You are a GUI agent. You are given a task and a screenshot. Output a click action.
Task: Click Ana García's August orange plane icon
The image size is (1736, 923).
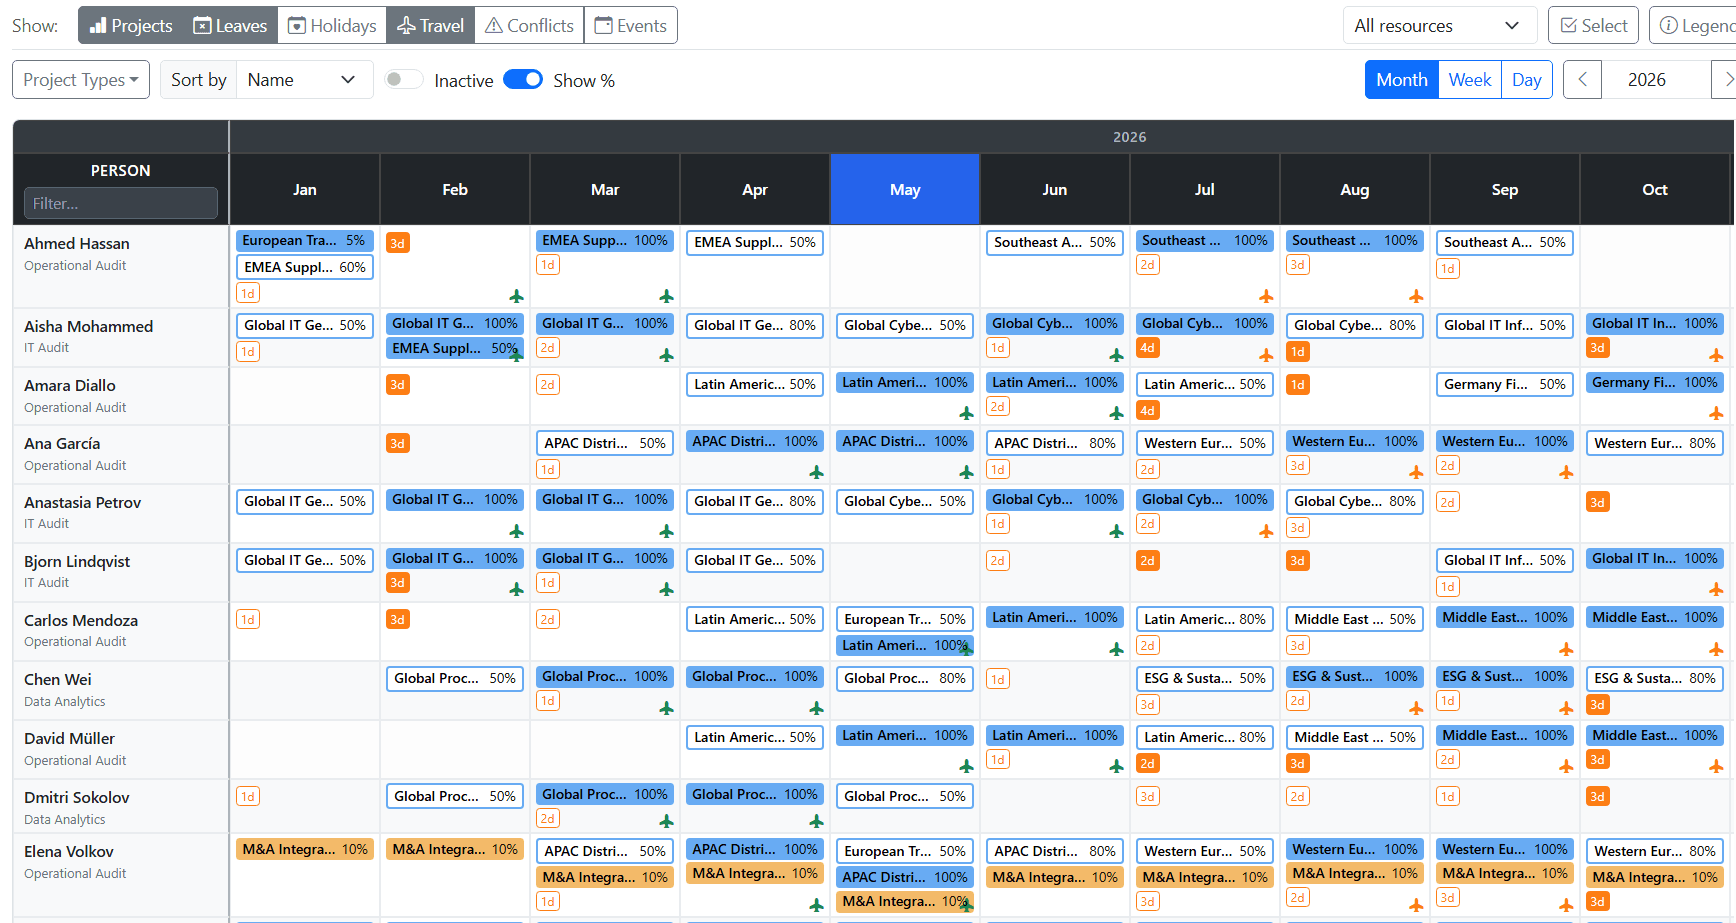pos(1416,472)
